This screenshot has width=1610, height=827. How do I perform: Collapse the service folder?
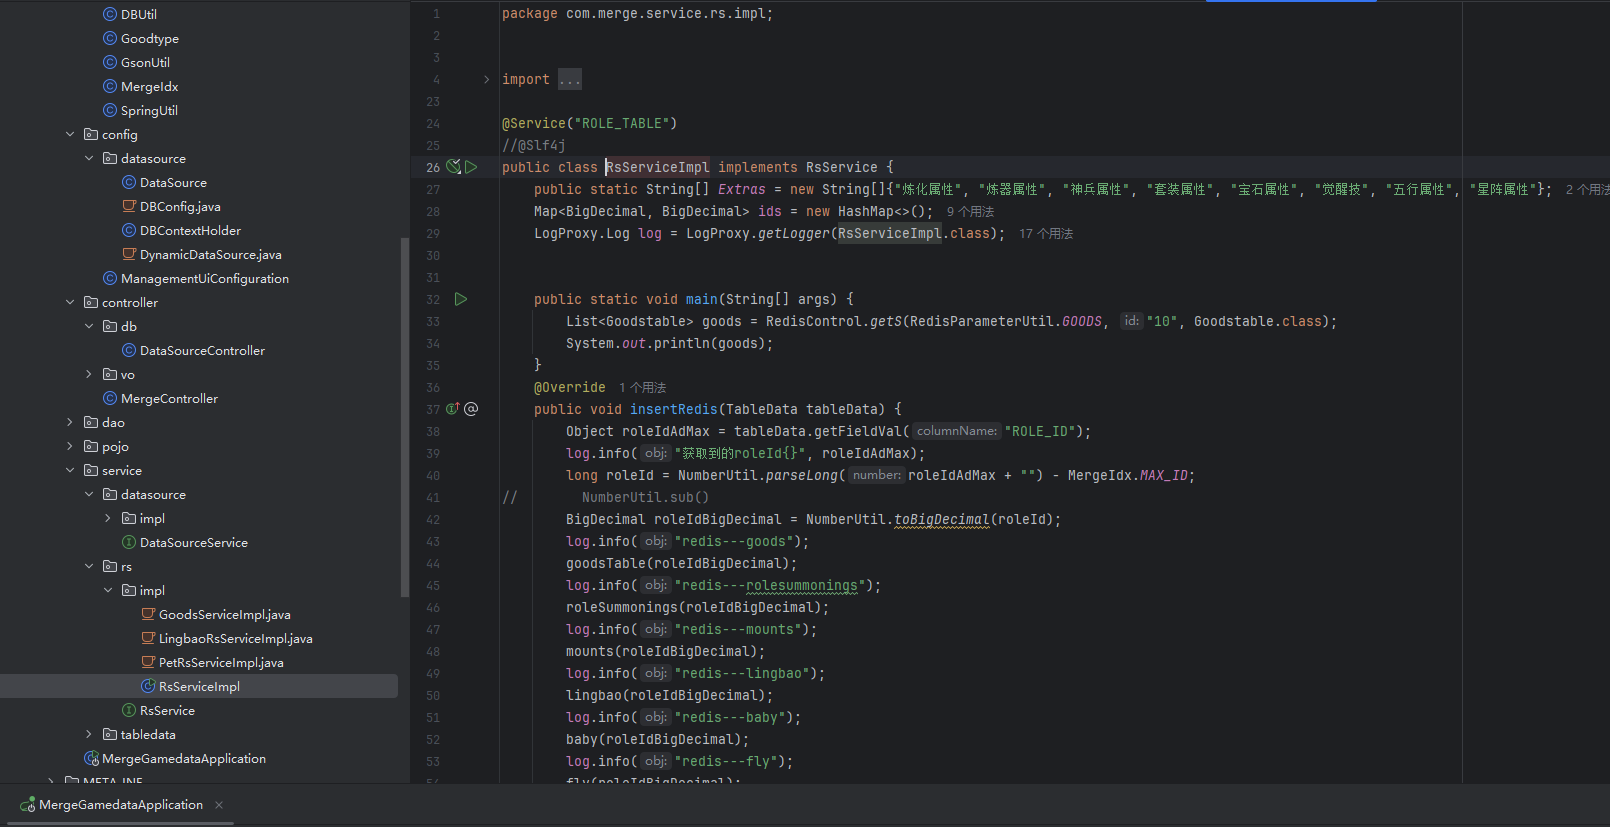70,470
